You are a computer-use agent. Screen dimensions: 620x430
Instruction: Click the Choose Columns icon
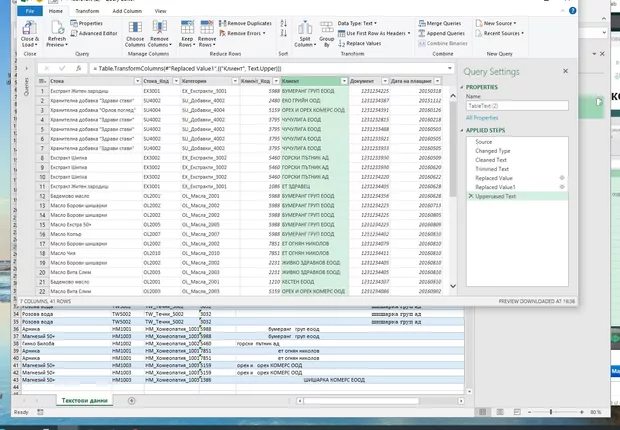(x=135, y=28)
